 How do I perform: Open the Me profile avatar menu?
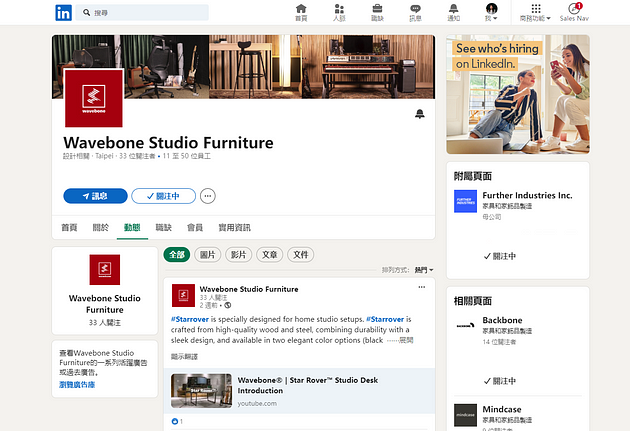(491, 12)
